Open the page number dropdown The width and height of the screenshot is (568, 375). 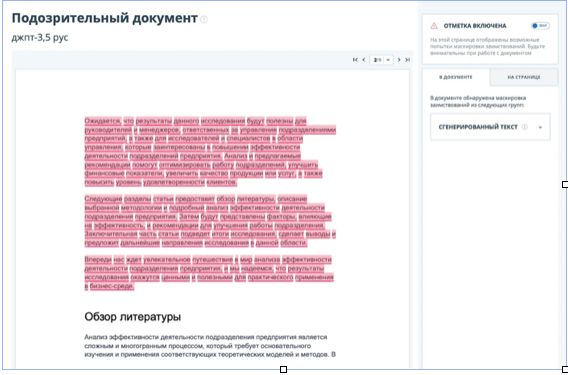388,60
